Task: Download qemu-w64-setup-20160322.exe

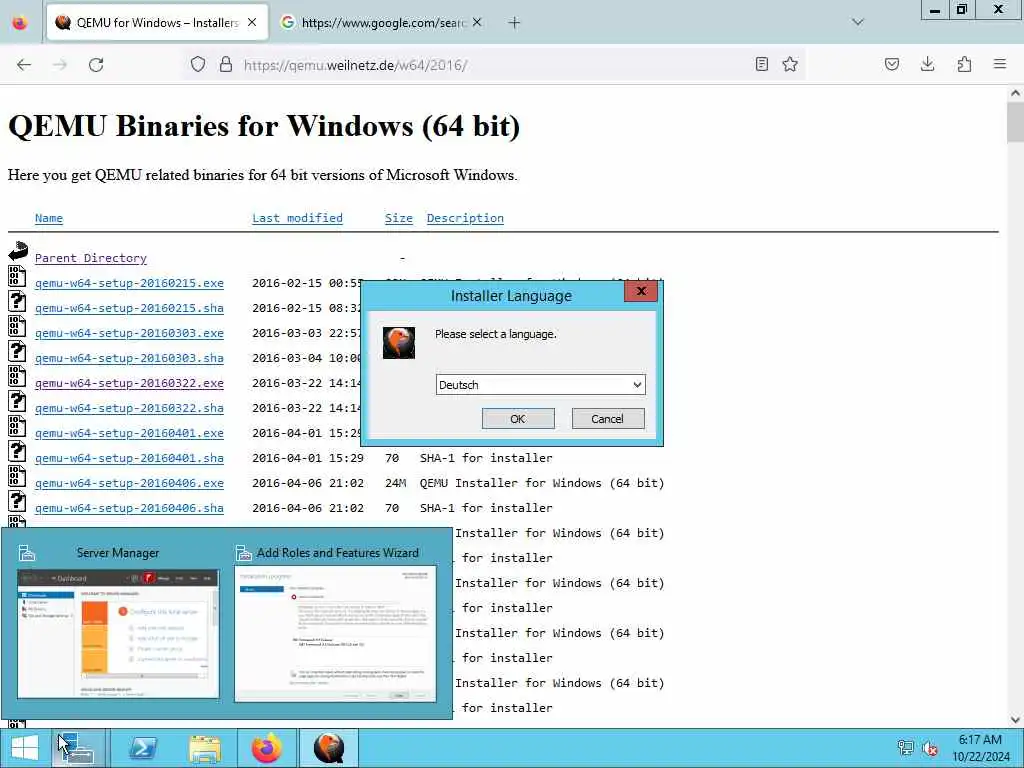Action: (129, 383)
